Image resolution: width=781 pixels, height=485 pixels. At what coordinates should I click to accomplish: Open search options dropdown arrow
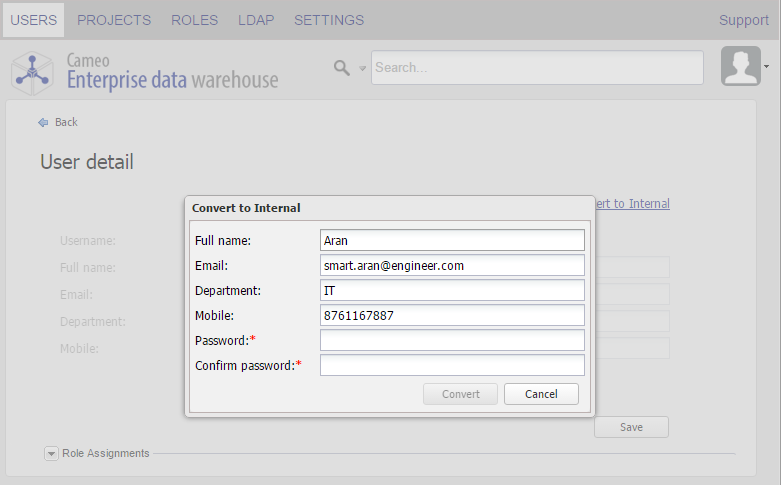coord(362,69)
